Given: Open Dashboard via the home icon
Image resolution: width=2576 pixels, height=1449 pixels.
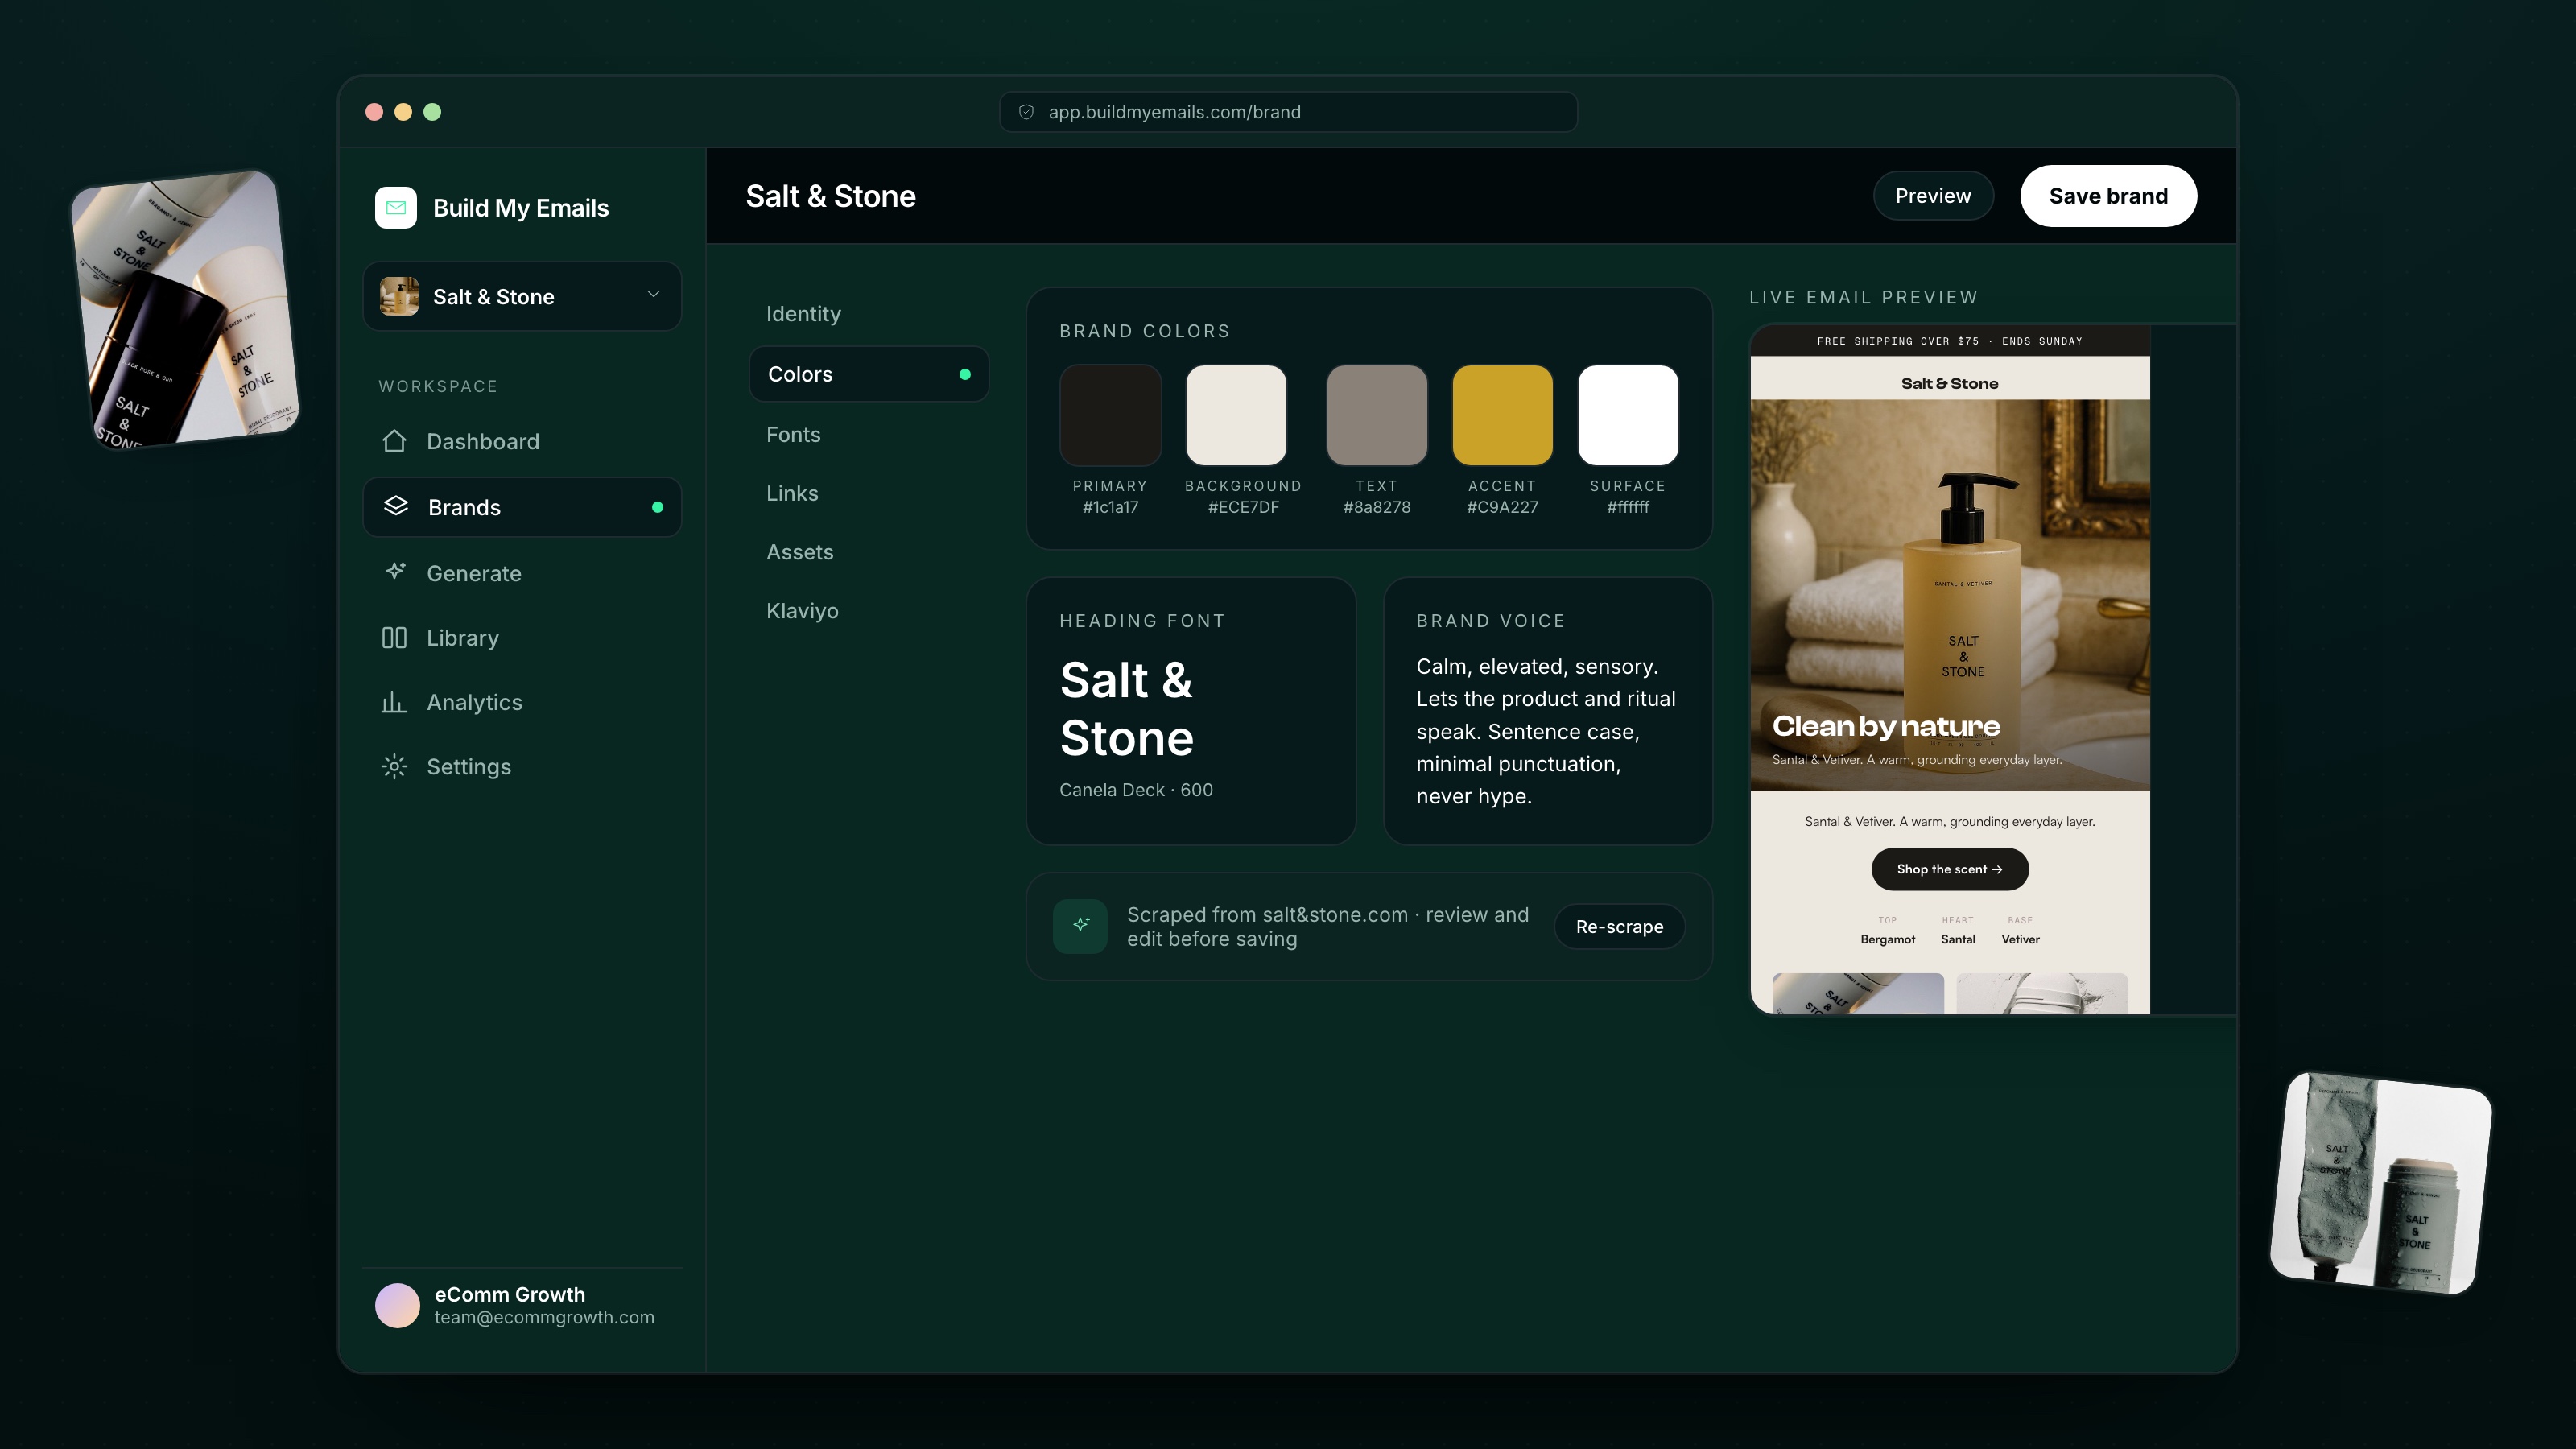Looking at the screenshot, I should tap(394, 441).
